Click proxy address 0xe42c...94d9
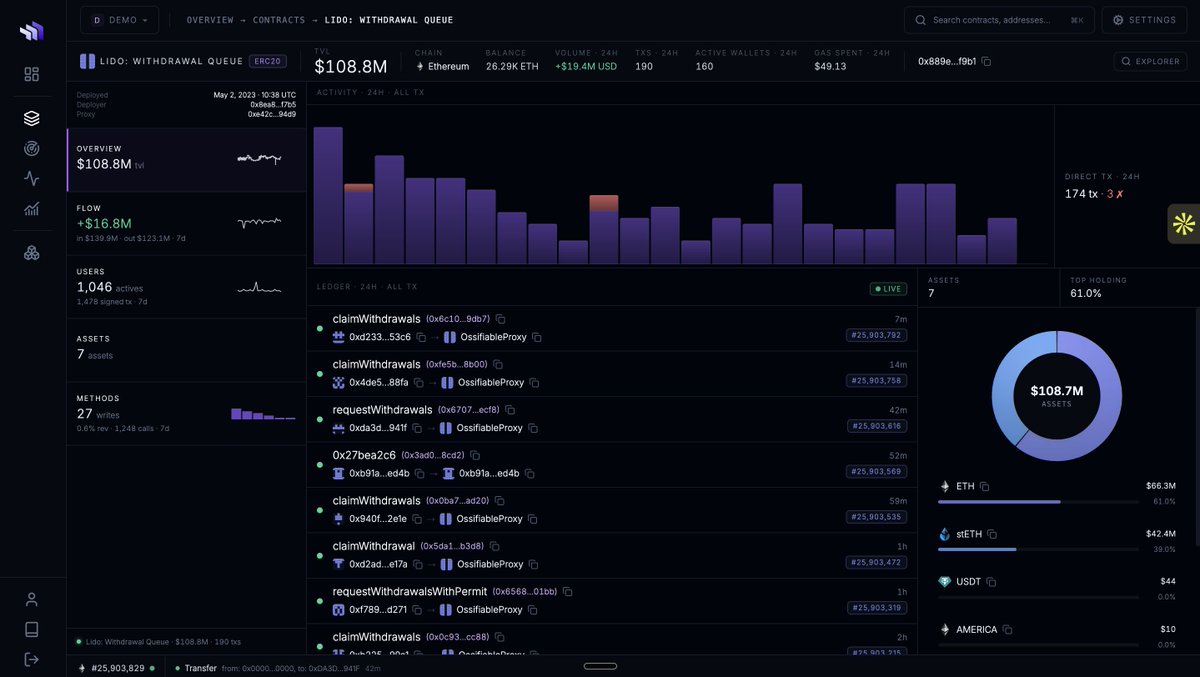The image size is (1200, 677). pos(272,114)
